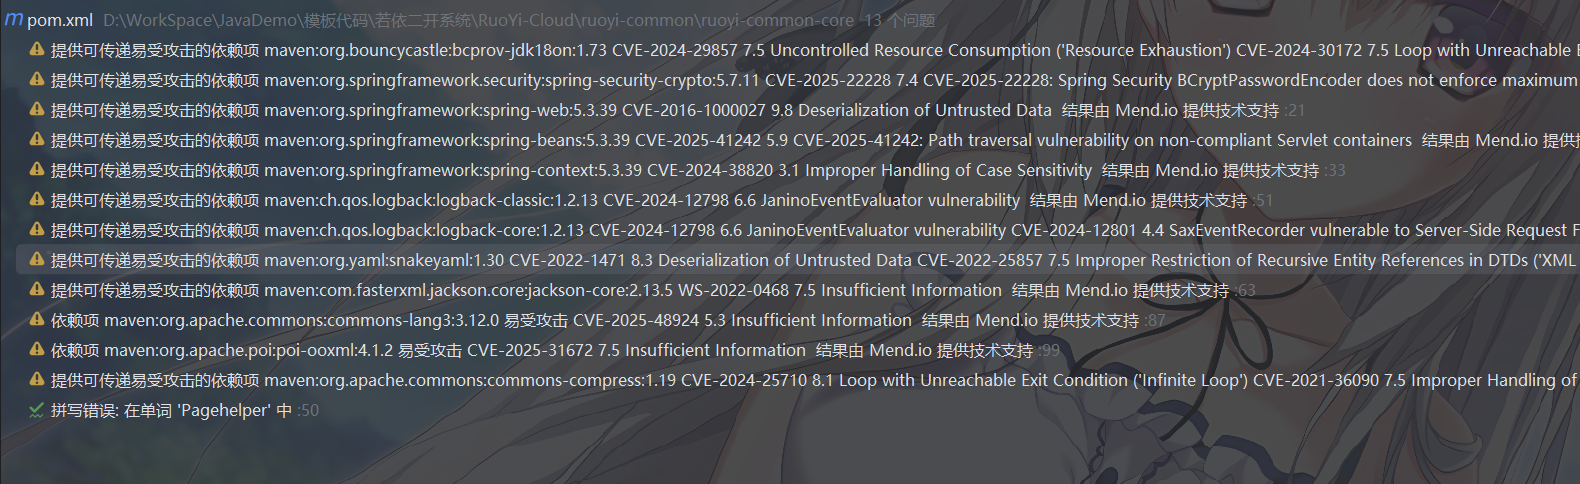1580x484 pixels.
Task: Click warning icon beside jackson-core entry
Action: (37, 289)
